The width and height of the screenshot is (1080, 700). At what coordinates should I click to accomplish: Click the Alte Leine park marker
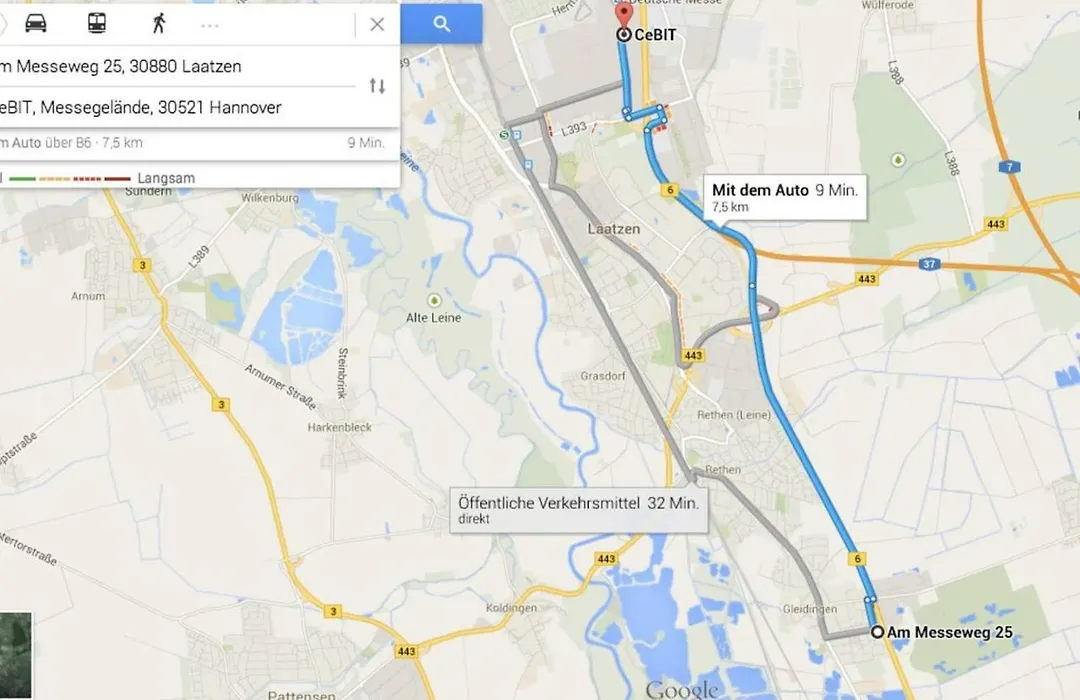434,300
